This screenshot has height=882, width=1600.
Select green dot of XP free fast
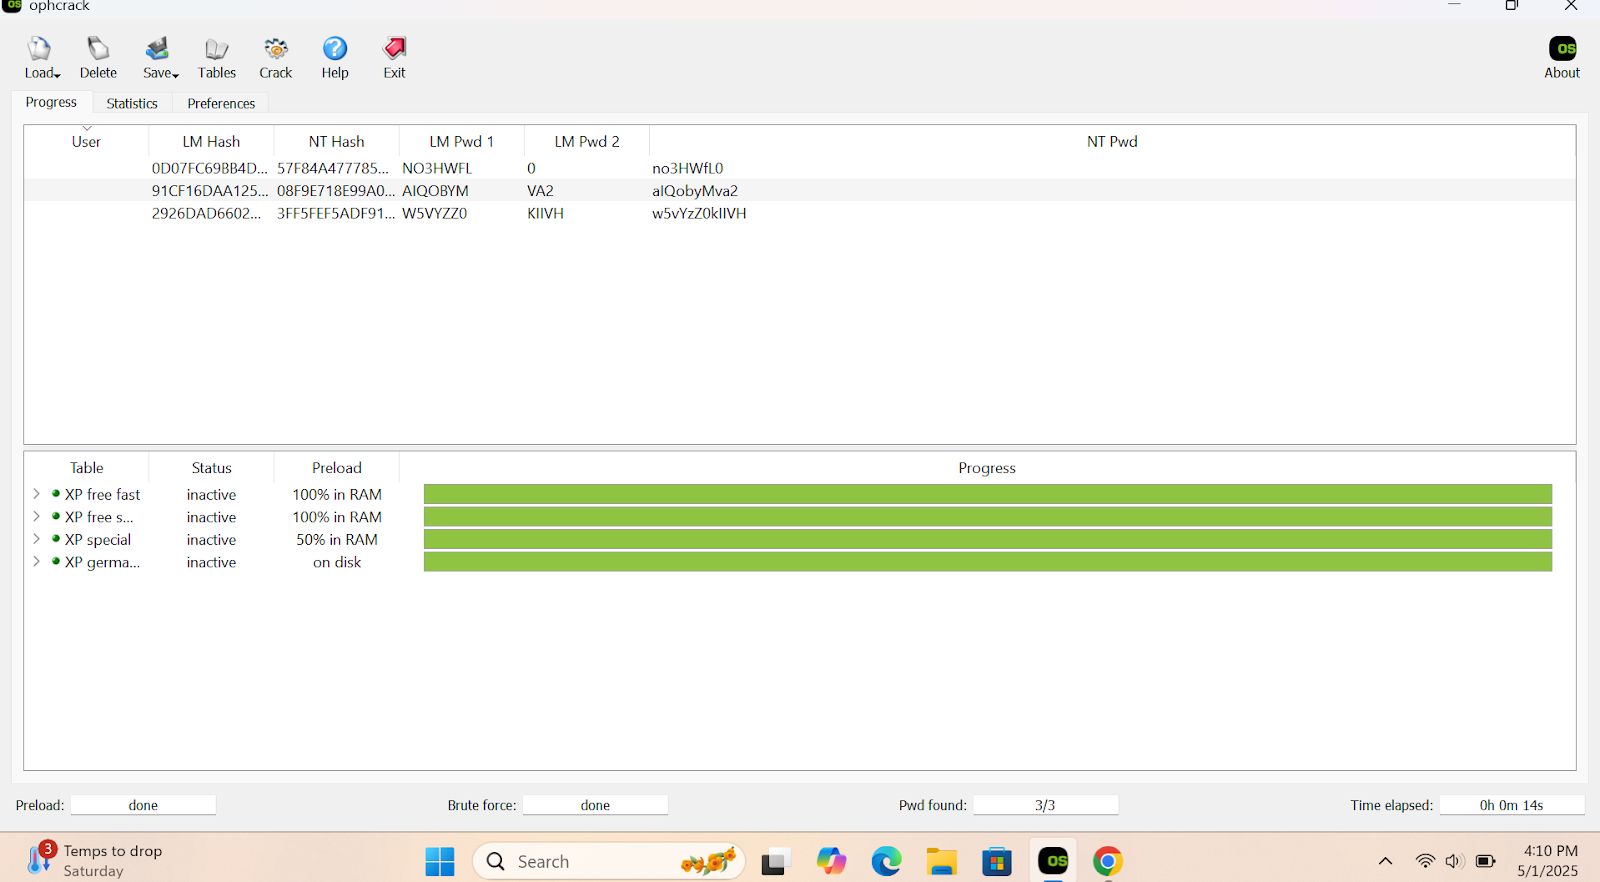tap(56, 494)
